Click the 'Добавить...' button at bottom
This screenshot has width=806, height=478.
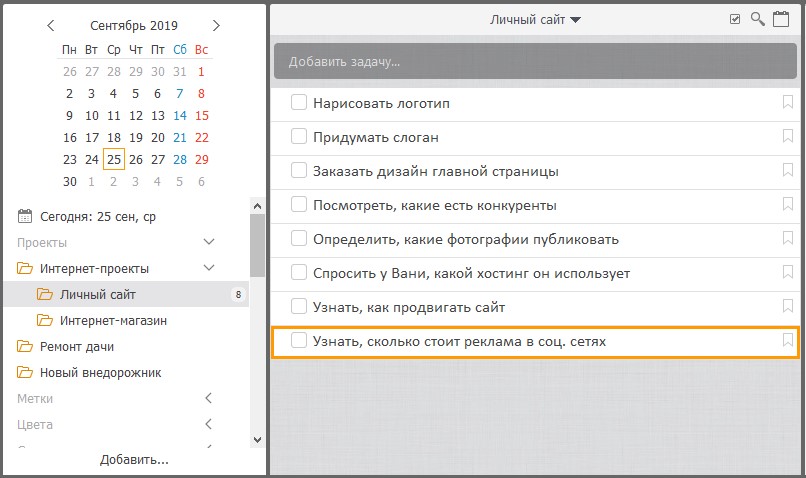click(x=134, y=459)
